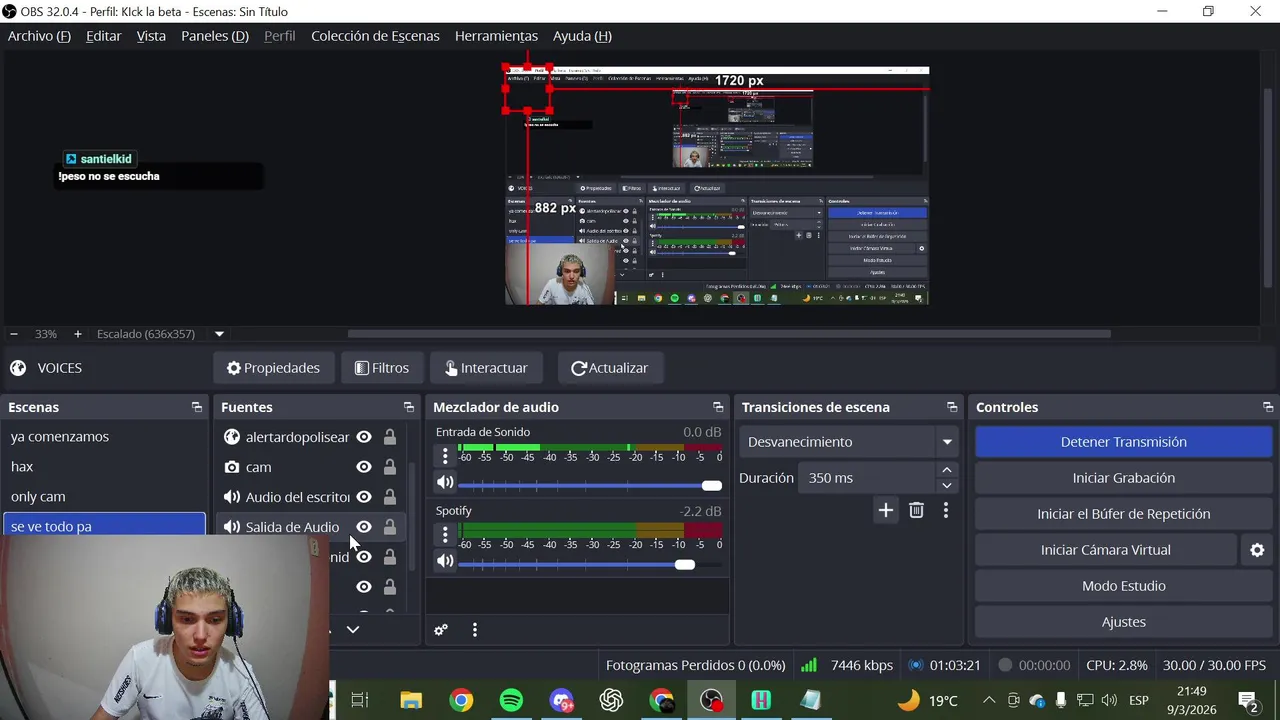Open the Escalado preview scaling dropdown
This screenshot has height=720, width=1280.
click(219, 334)
